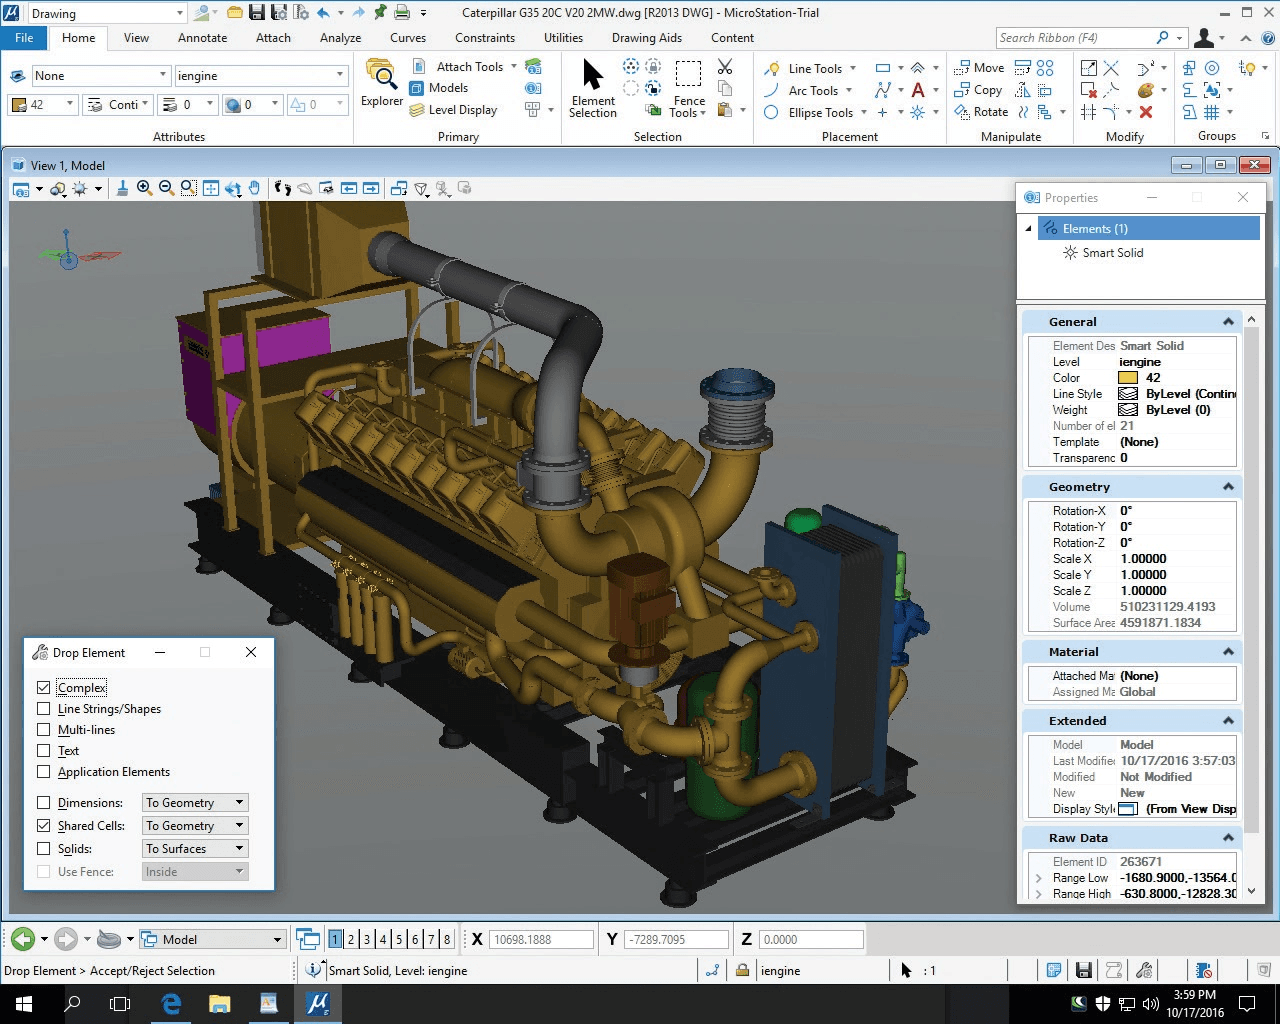Toggle the Shared Cells checkbox

pos(43,825)
